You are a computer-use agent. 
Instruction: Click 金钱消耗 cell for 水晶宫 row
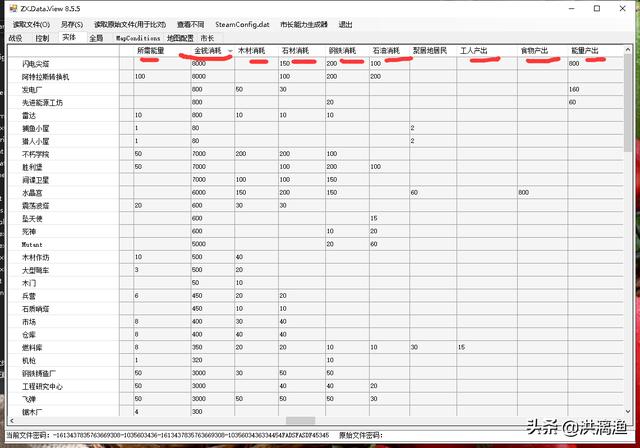[210, 192]
